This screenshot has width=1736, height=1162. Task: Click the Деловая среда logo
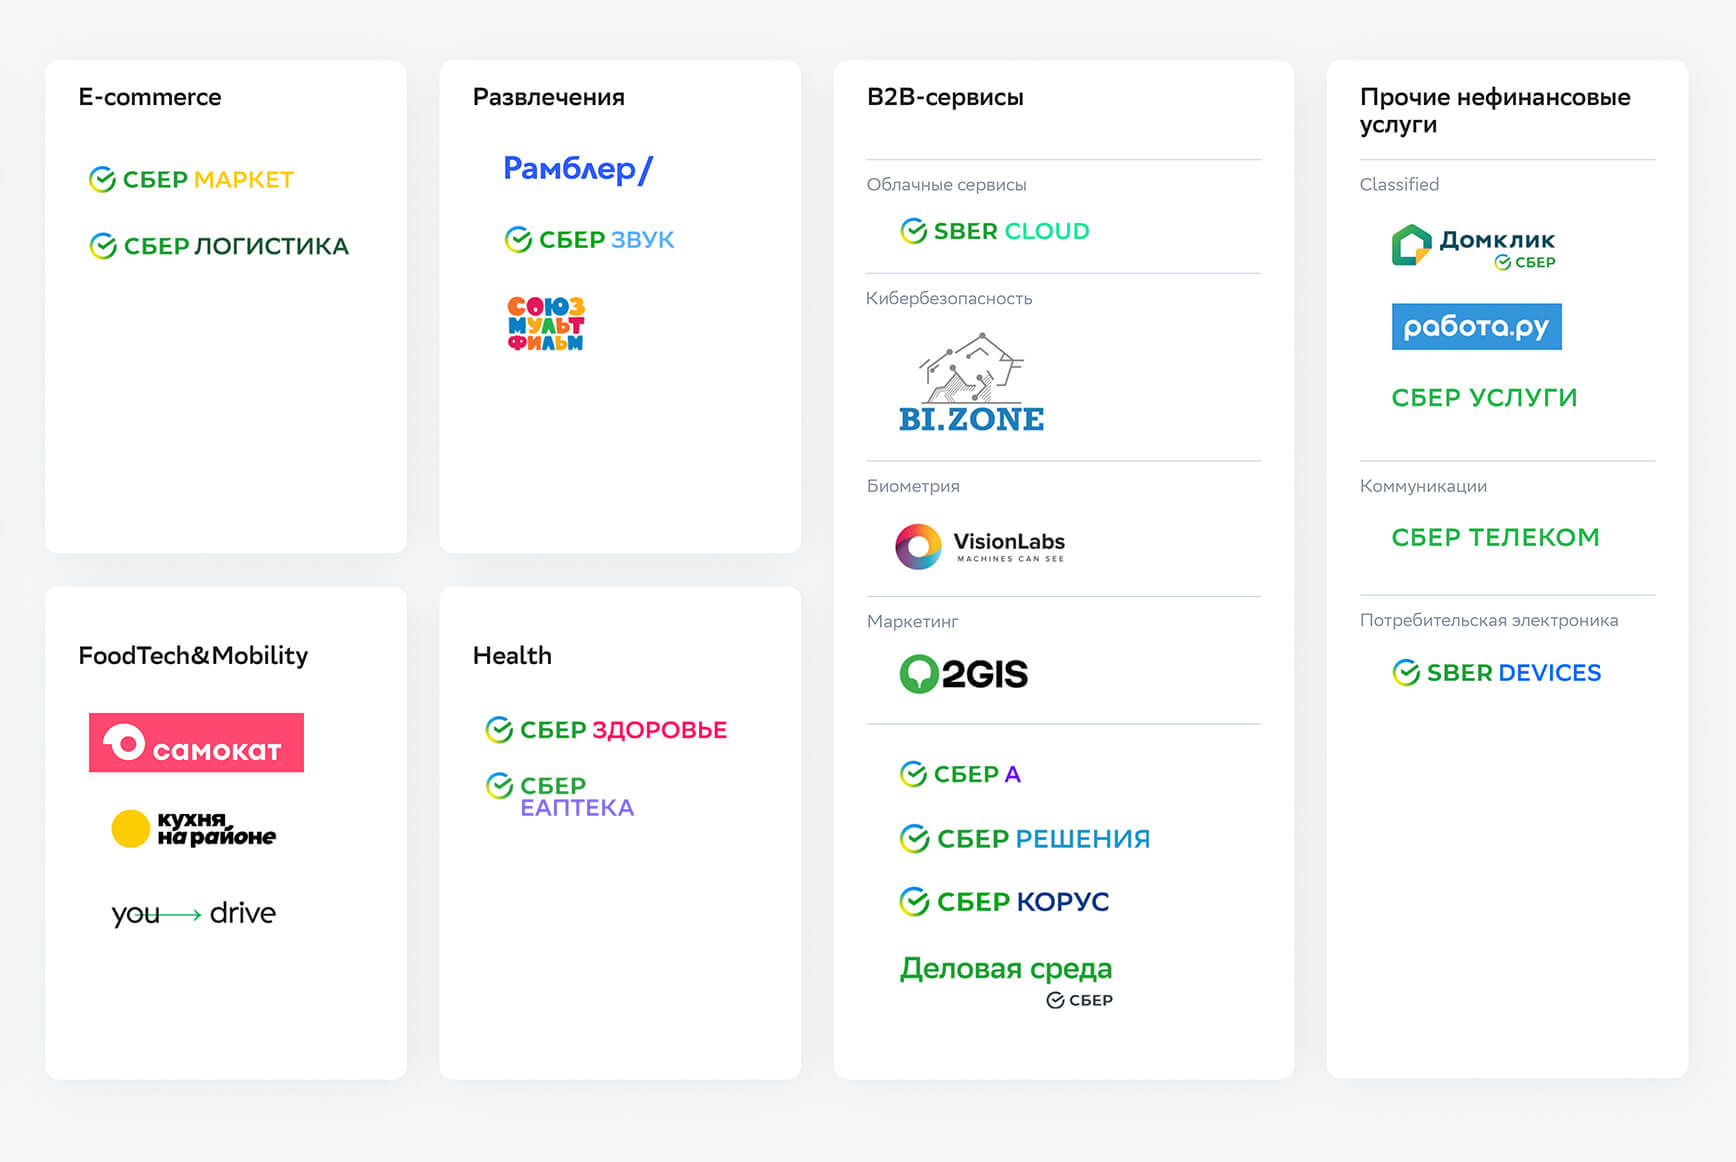[1006, 981]
